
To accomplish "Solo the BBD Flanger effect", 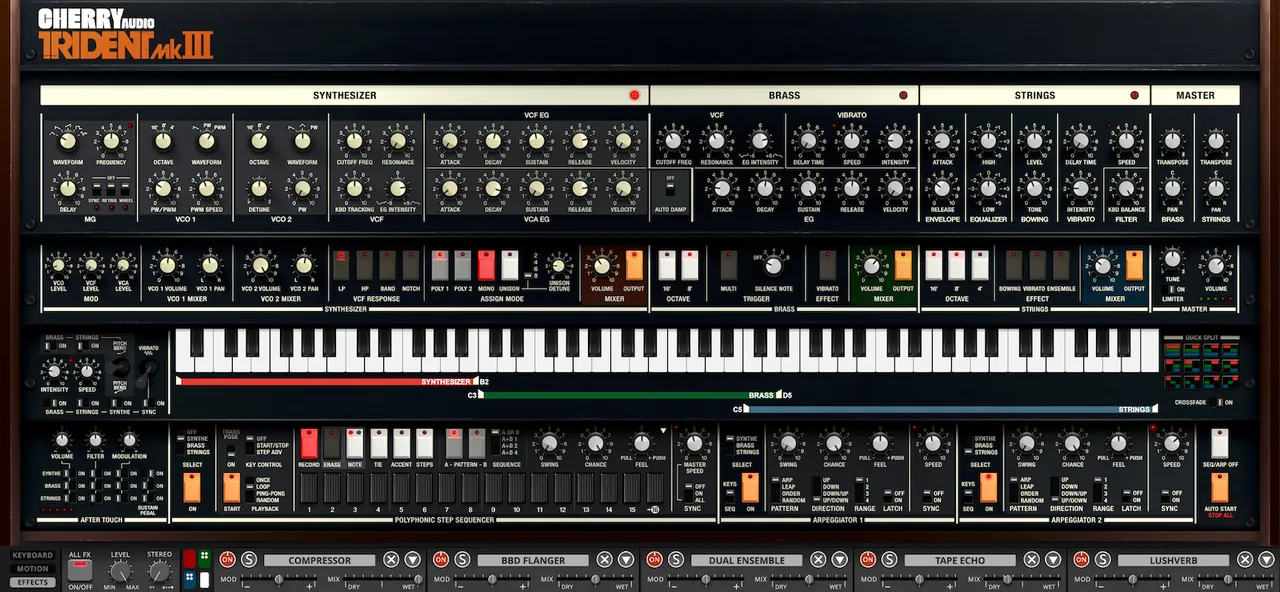I will click(x=462, y=560).
